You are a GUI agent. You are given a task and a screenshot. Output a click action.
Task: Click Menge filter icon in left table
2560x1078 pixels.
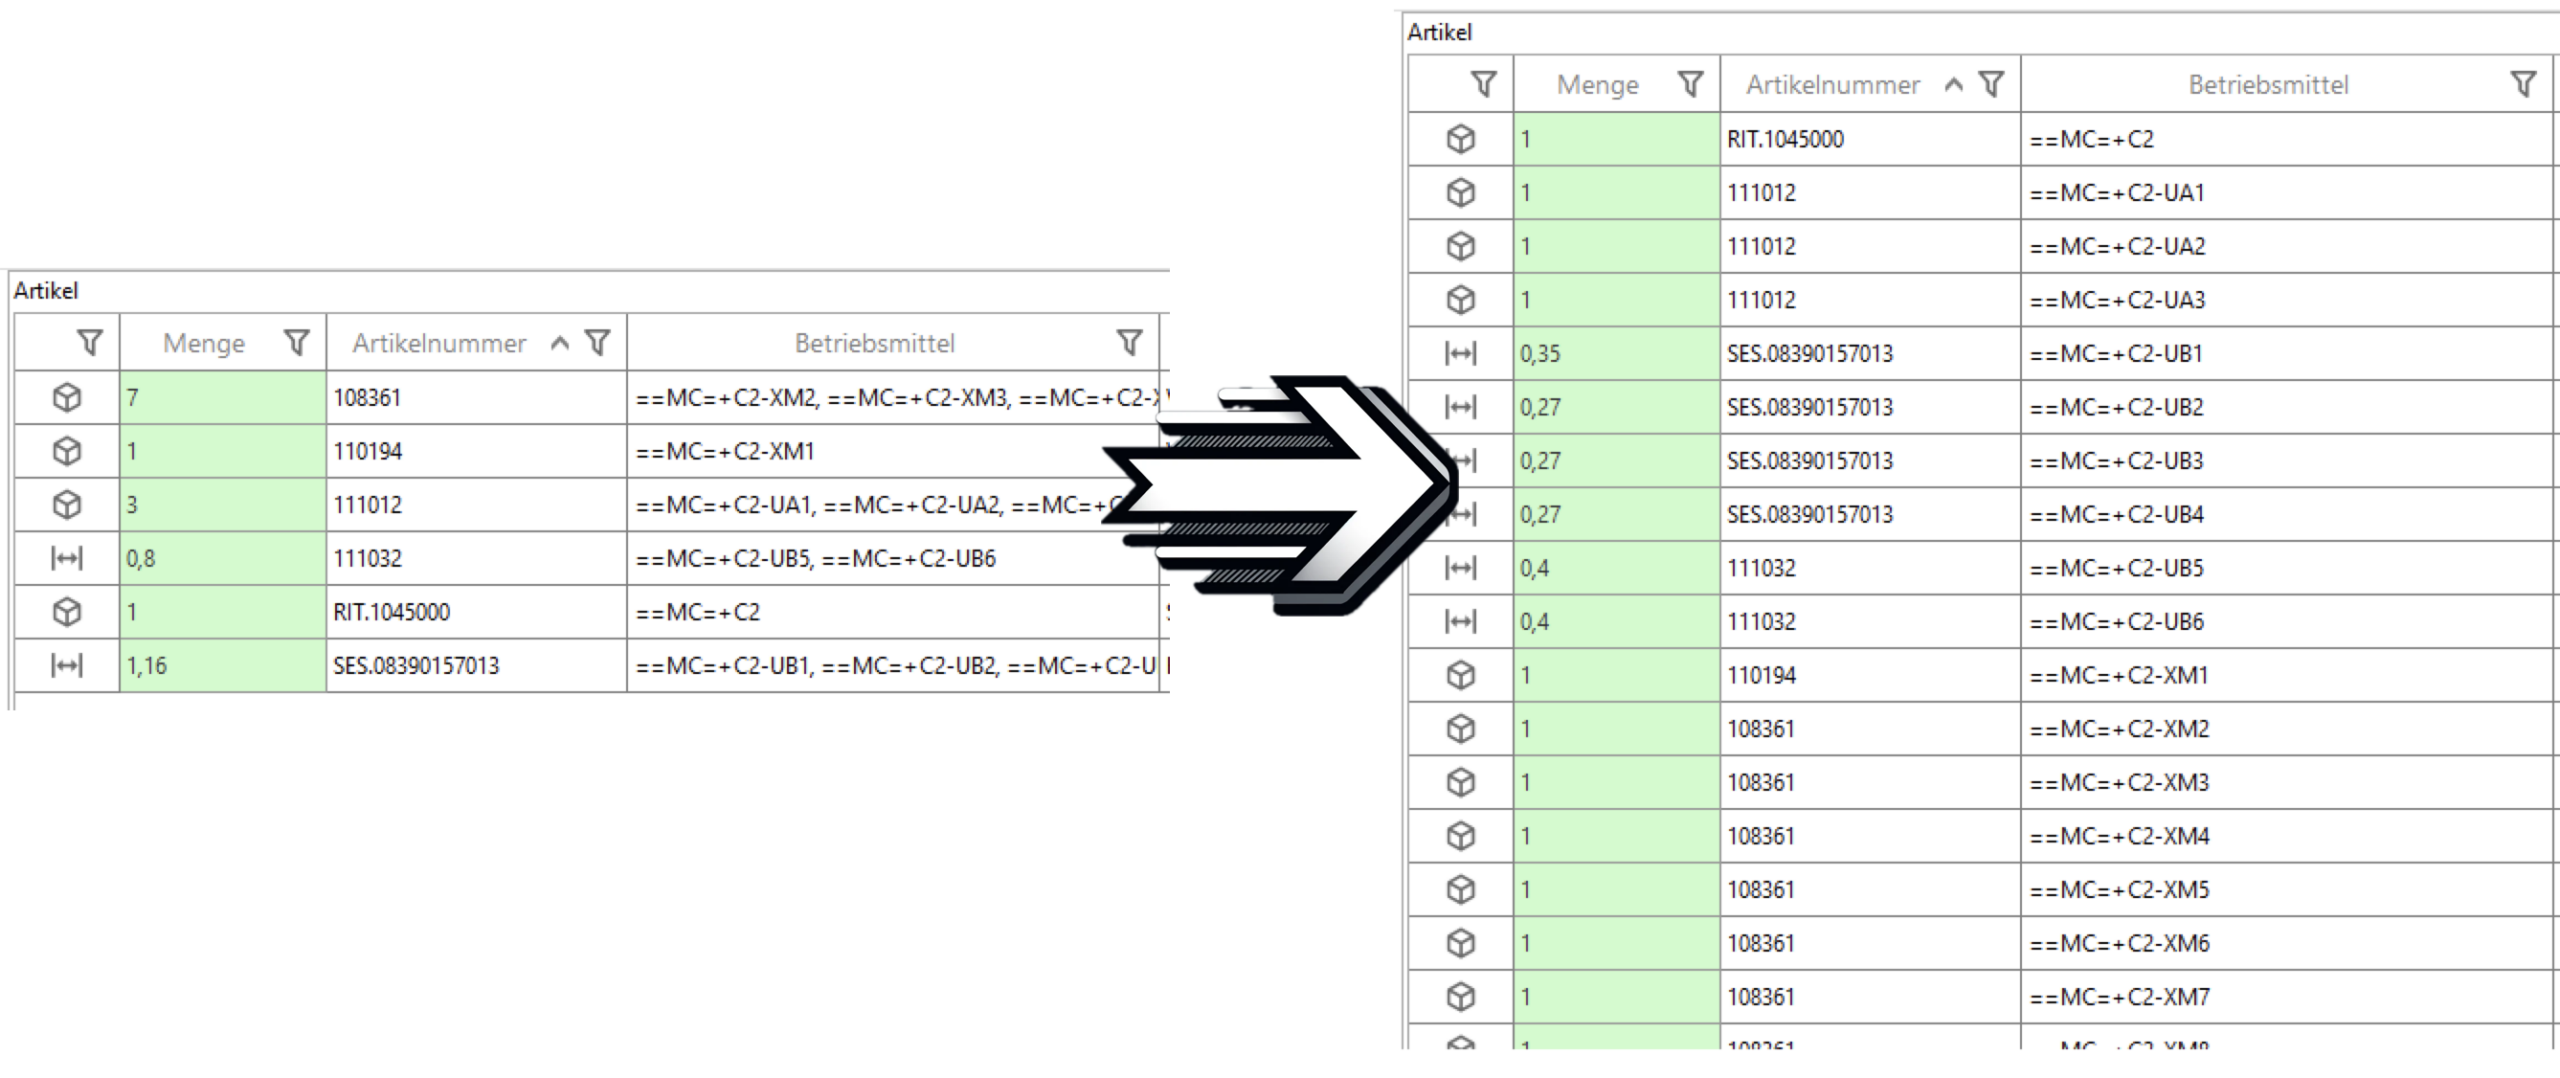click(296, 343)
